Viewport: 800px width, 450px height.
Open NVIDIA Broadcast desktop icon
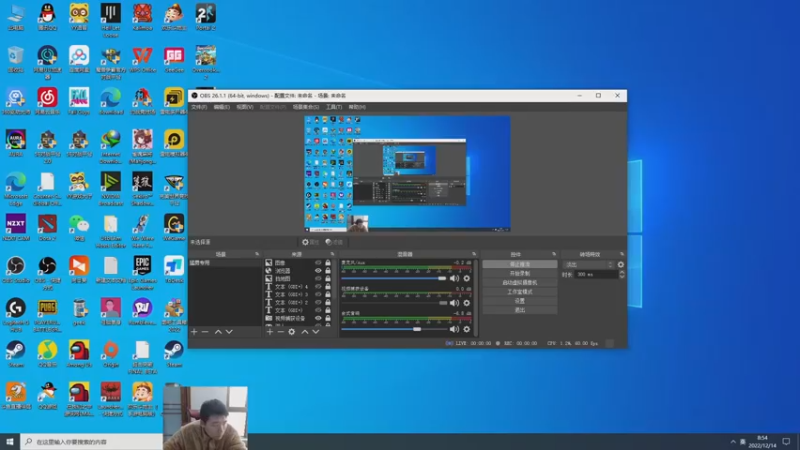111,189
